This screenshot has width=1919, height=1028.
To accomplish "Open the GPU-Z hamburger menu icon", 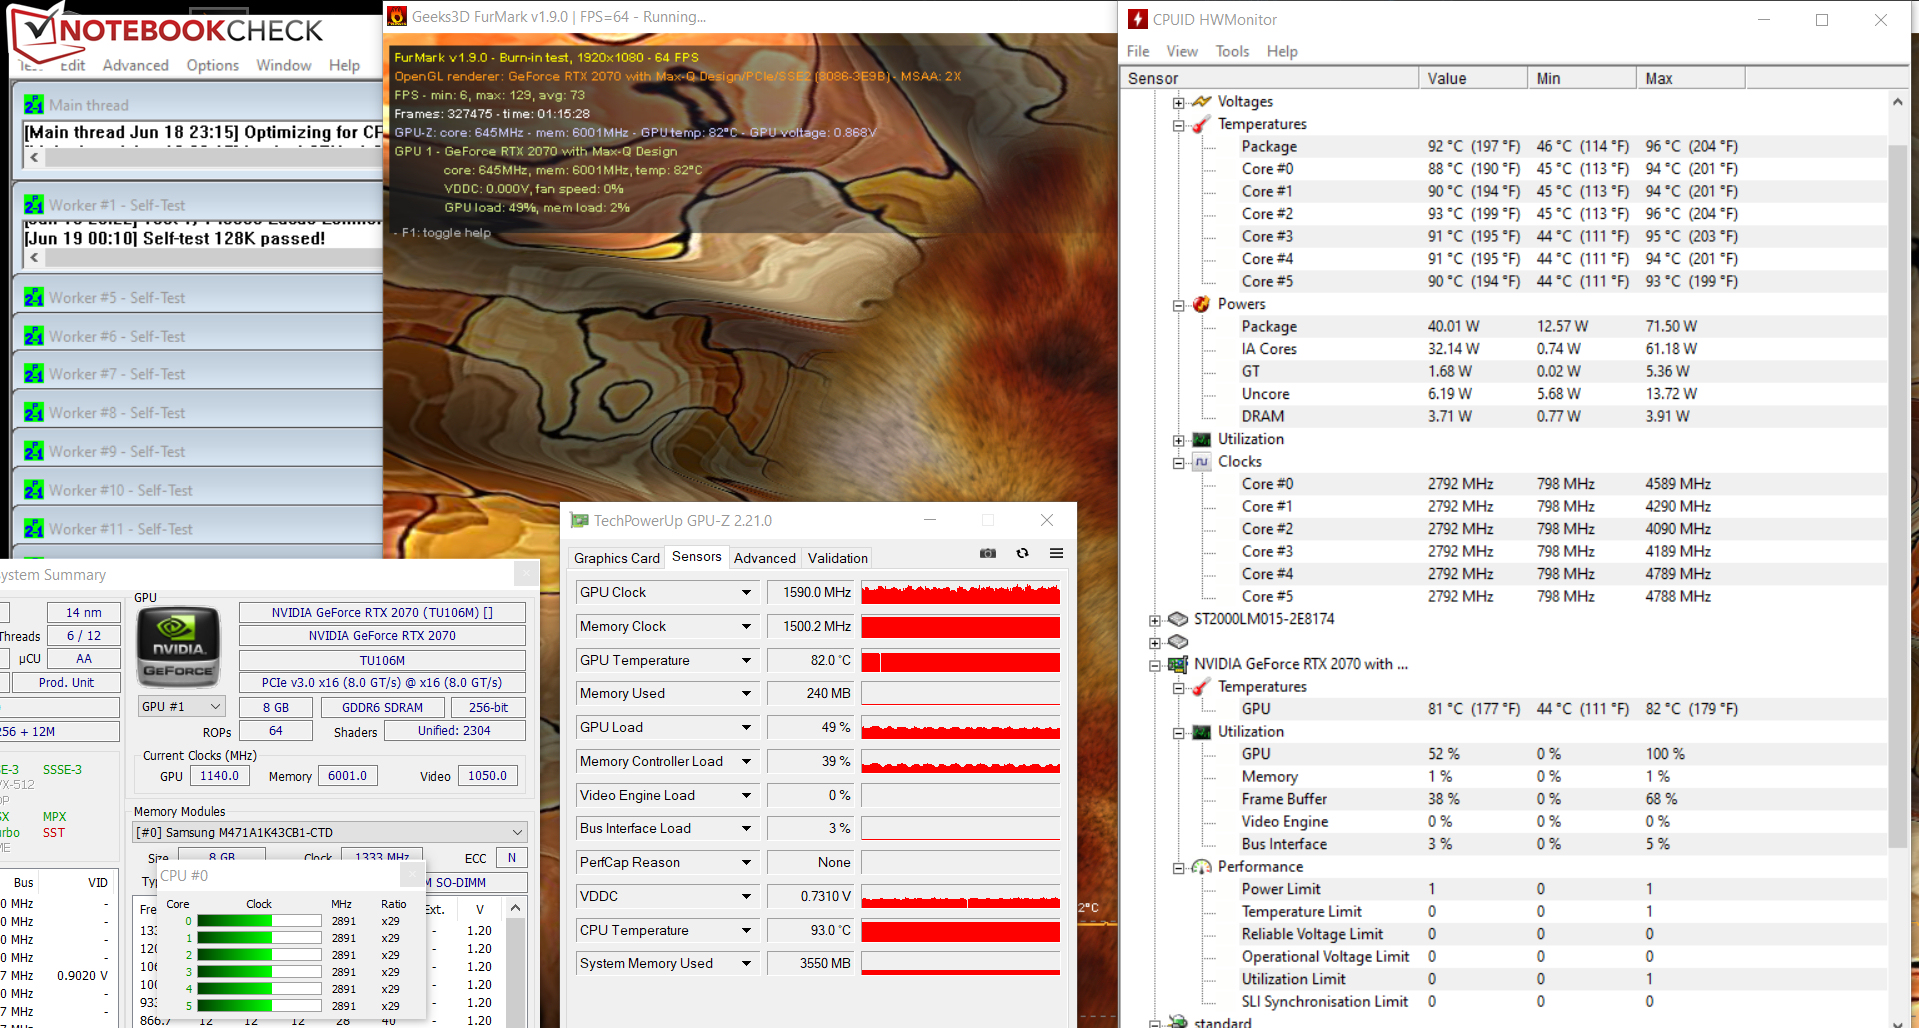I will click(1056, 553).
